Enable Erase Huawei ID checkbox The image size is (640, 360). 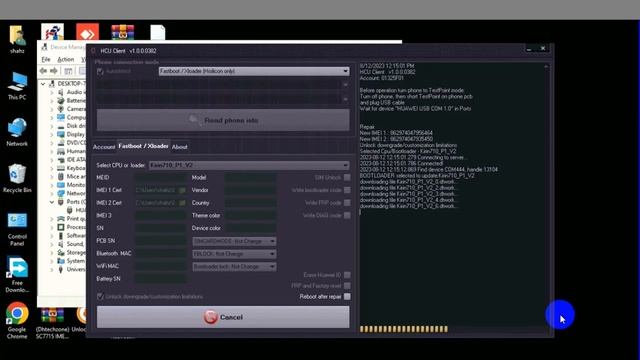[x=347, y=275]
